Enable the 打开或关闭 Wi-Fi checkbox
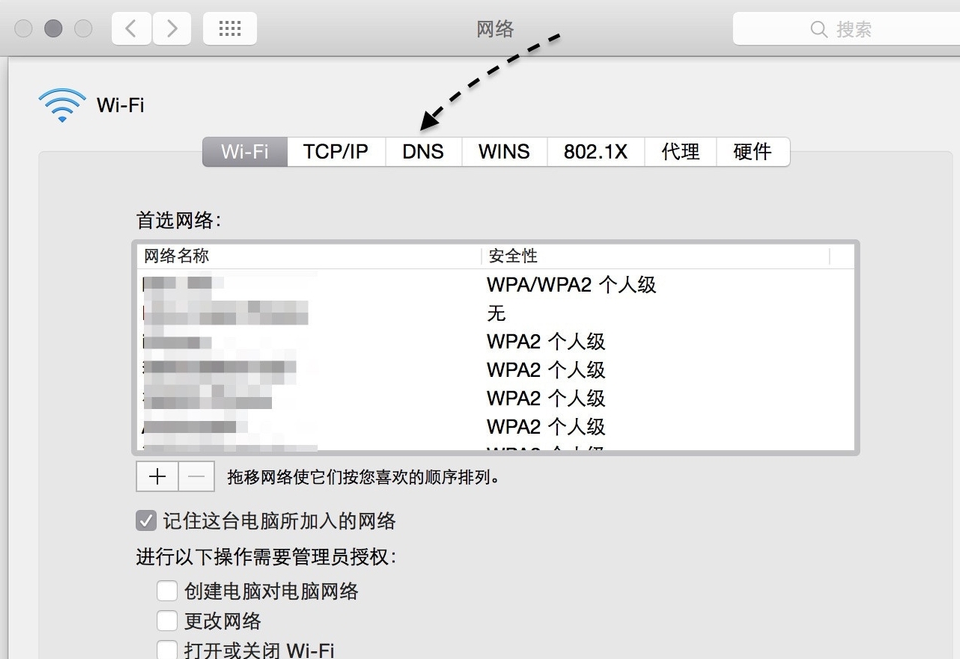 [x=166, y=648]
